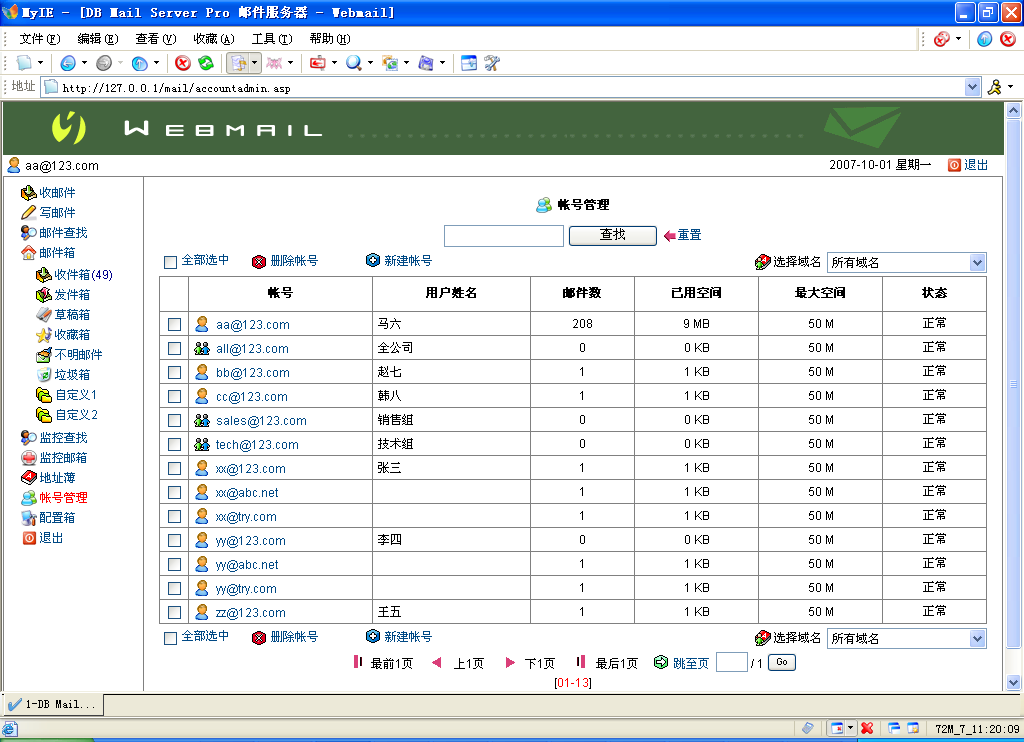Open the 查看(V) menu
Screen dimensions: 1024x742
click(x=155, y=39)
